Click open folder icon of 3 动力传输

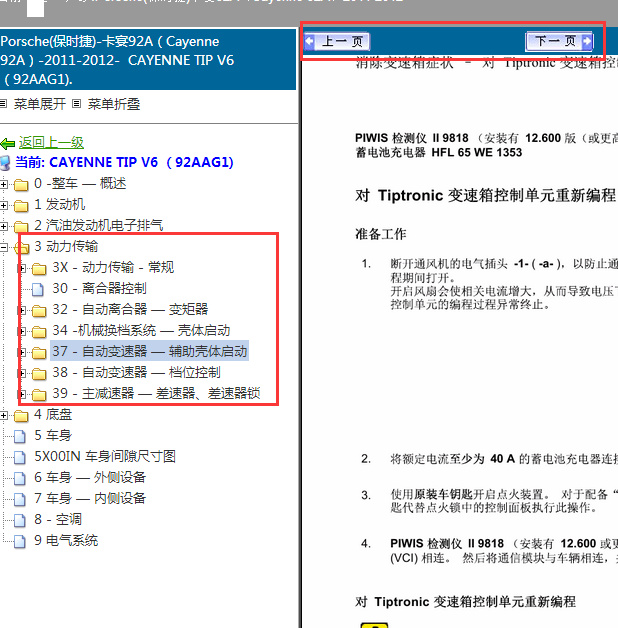21,248
